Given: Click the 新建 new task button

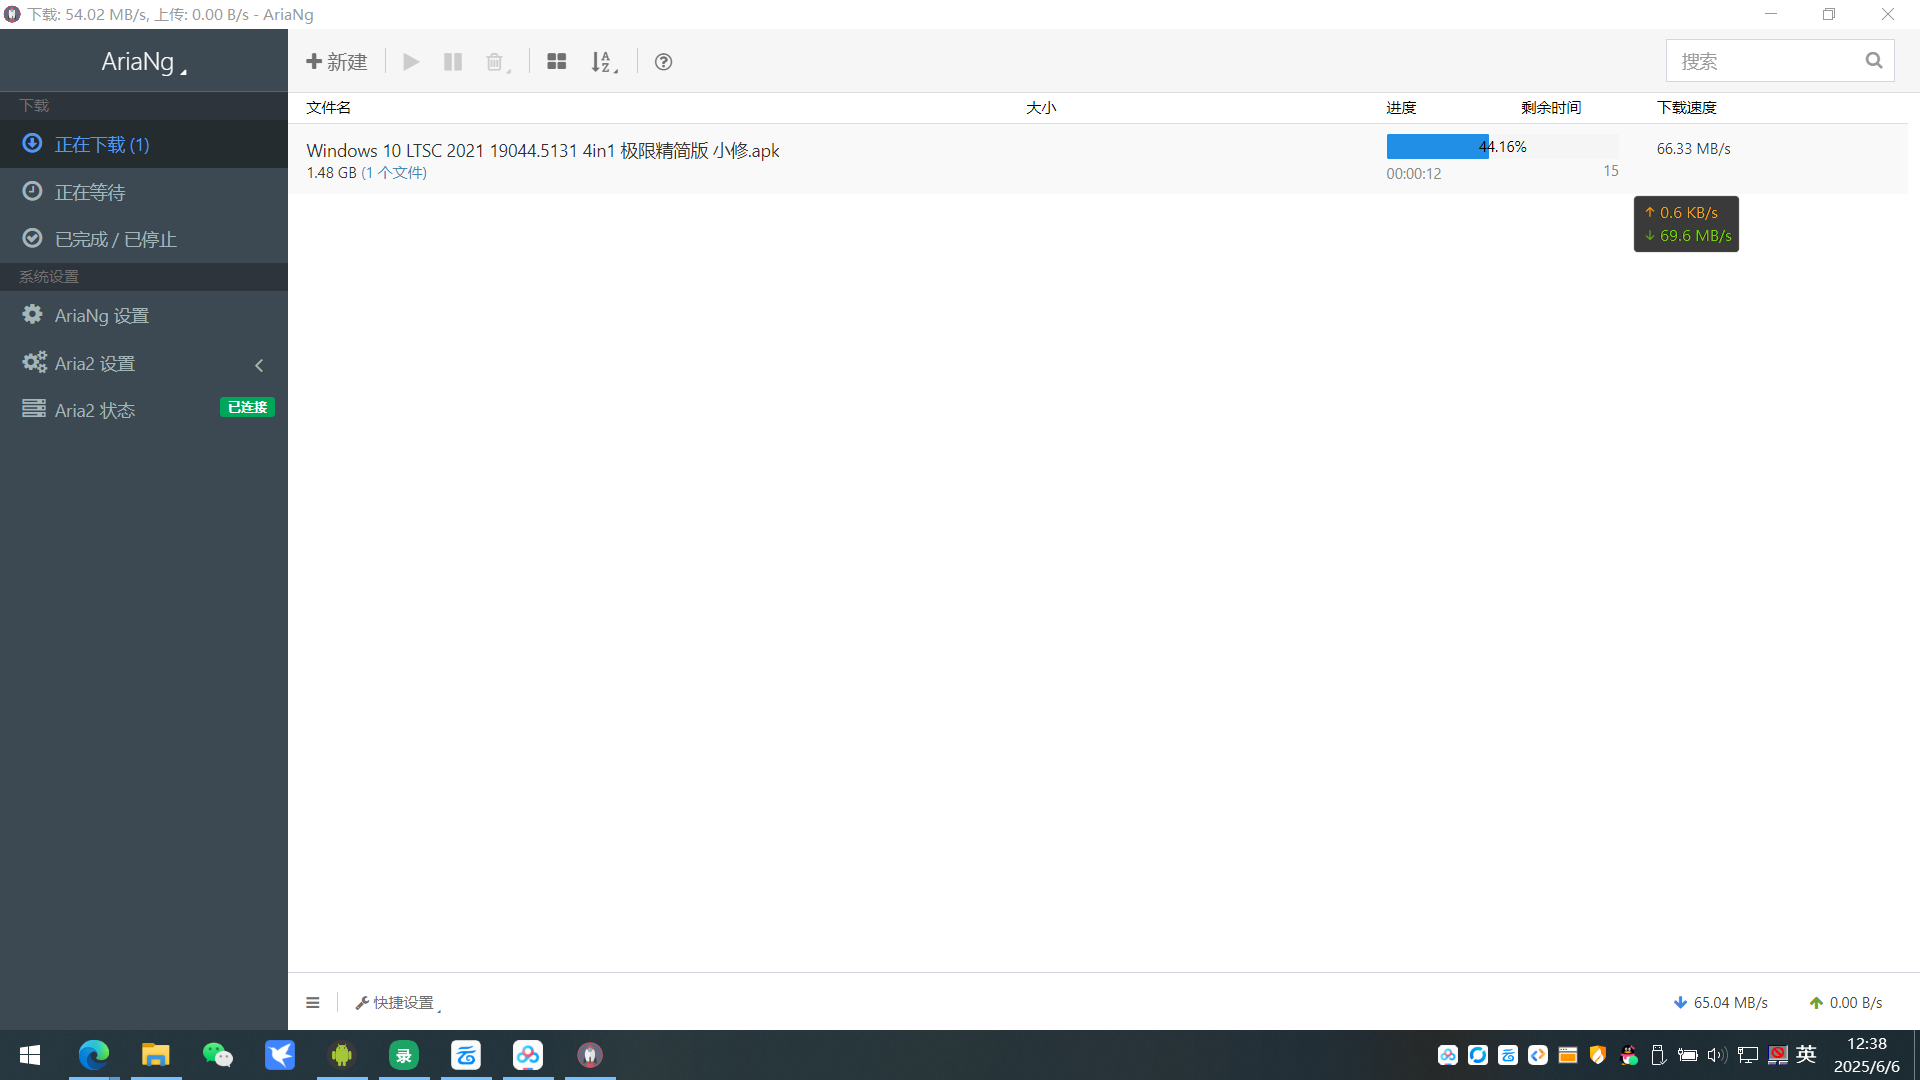Looking at the screenshot, I should coord(337,62).
